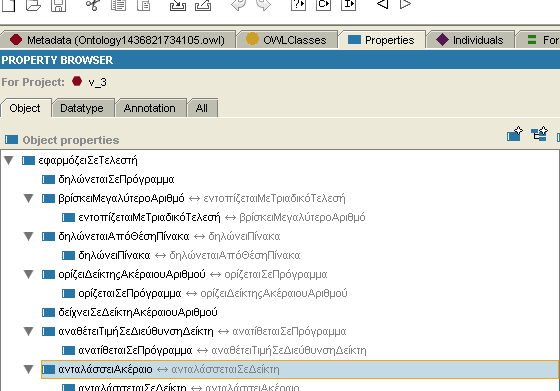Click the Paste clipboard toolbar icon

tap(144, 5)
